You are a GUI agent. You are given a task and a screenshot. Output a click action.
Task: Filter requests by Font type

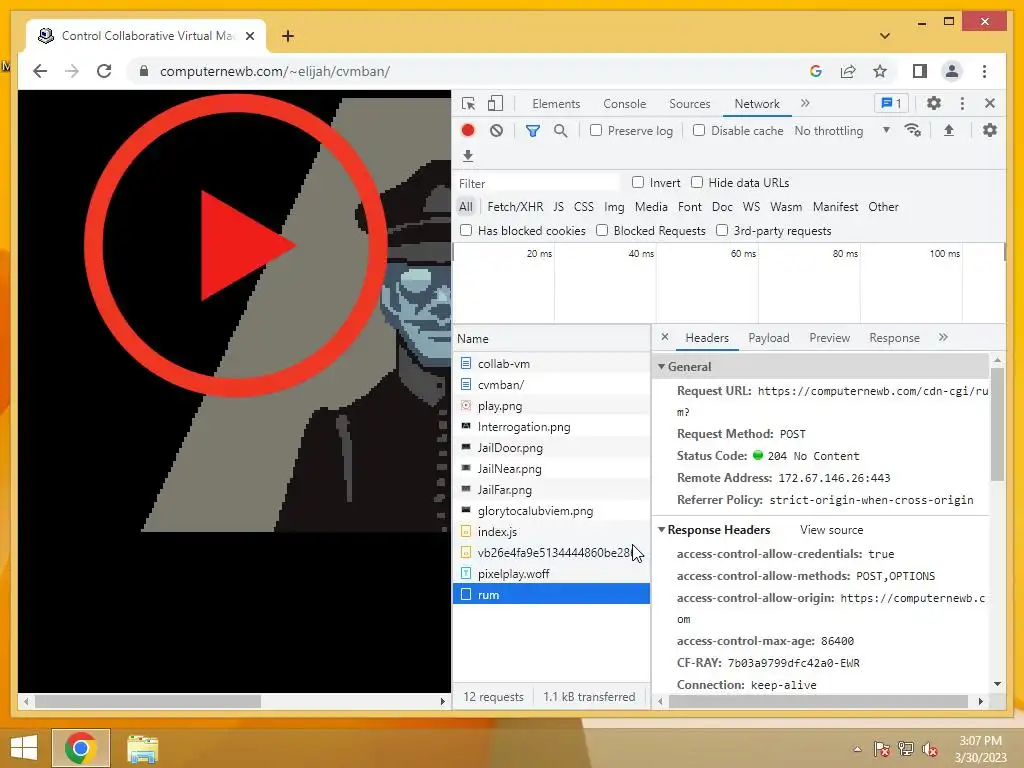(x=690, y=207)
